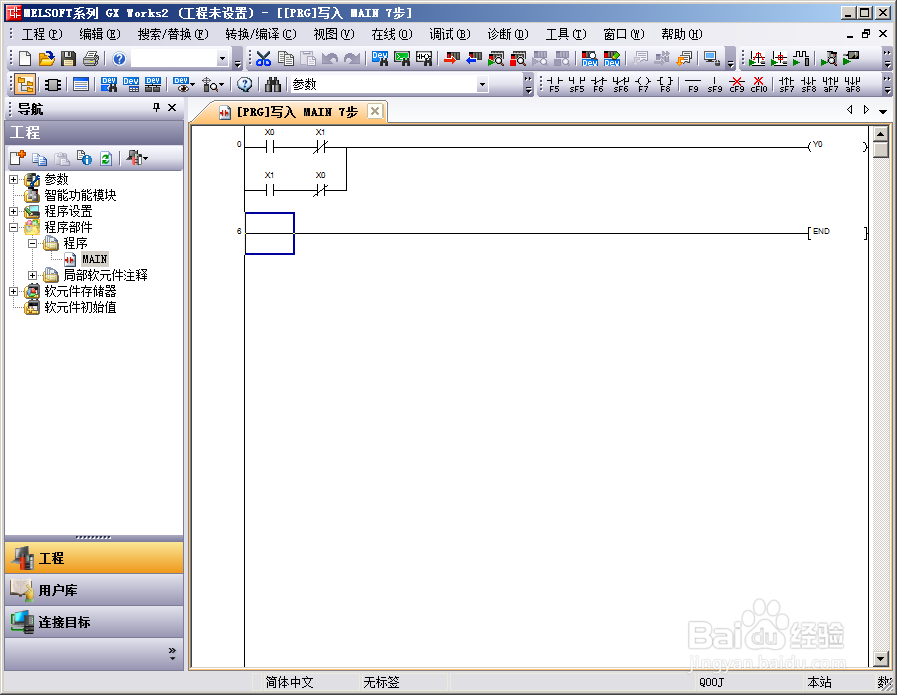Open the 工程(P) menu
Viewport: 897px width, 695px height.
tap(42, 34)
